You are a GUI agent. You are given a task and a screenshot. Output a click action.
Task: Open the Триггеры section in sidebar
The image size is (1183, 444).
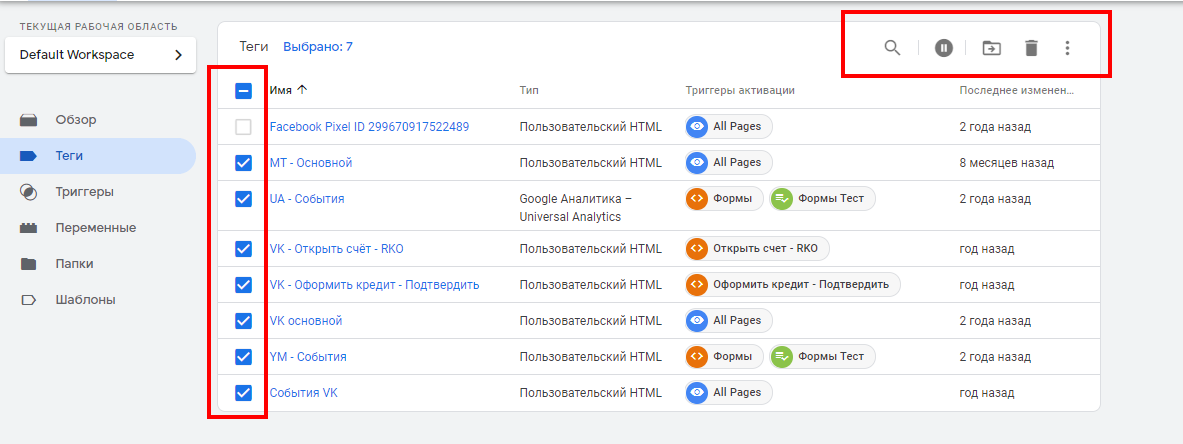tap(84, 192)
